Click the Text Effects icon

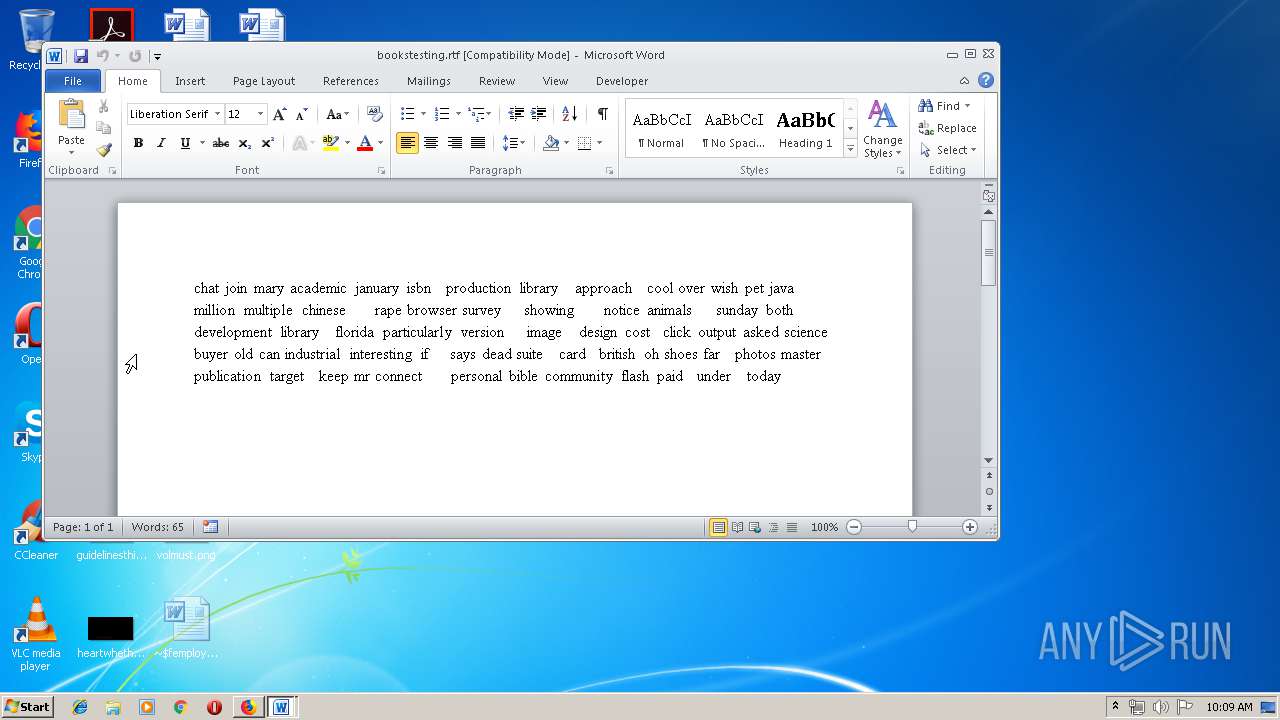[299, 143]
